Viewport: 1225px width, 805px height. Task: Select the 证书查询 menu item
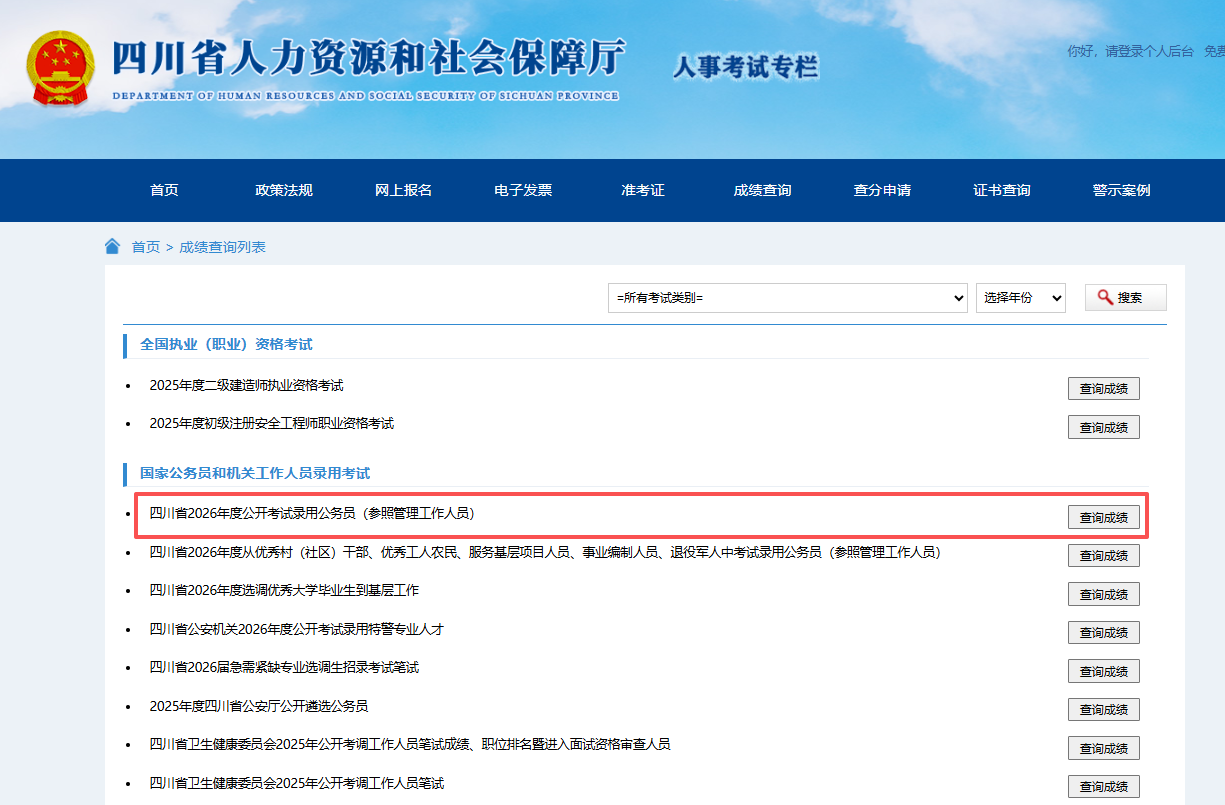[1002, 190]
